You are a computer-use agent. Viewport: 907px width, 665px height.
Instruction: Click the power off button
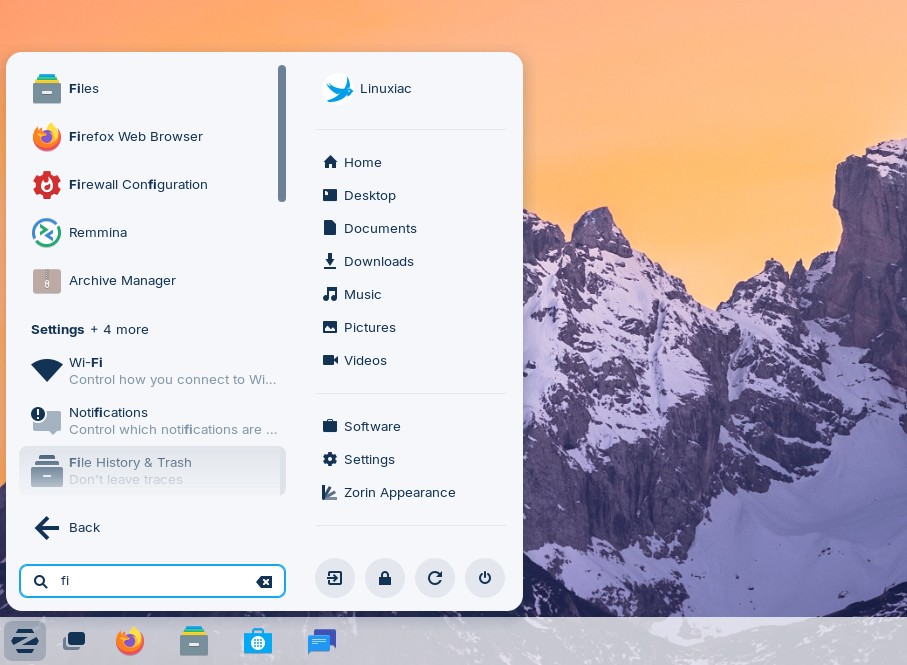point(485,578)
